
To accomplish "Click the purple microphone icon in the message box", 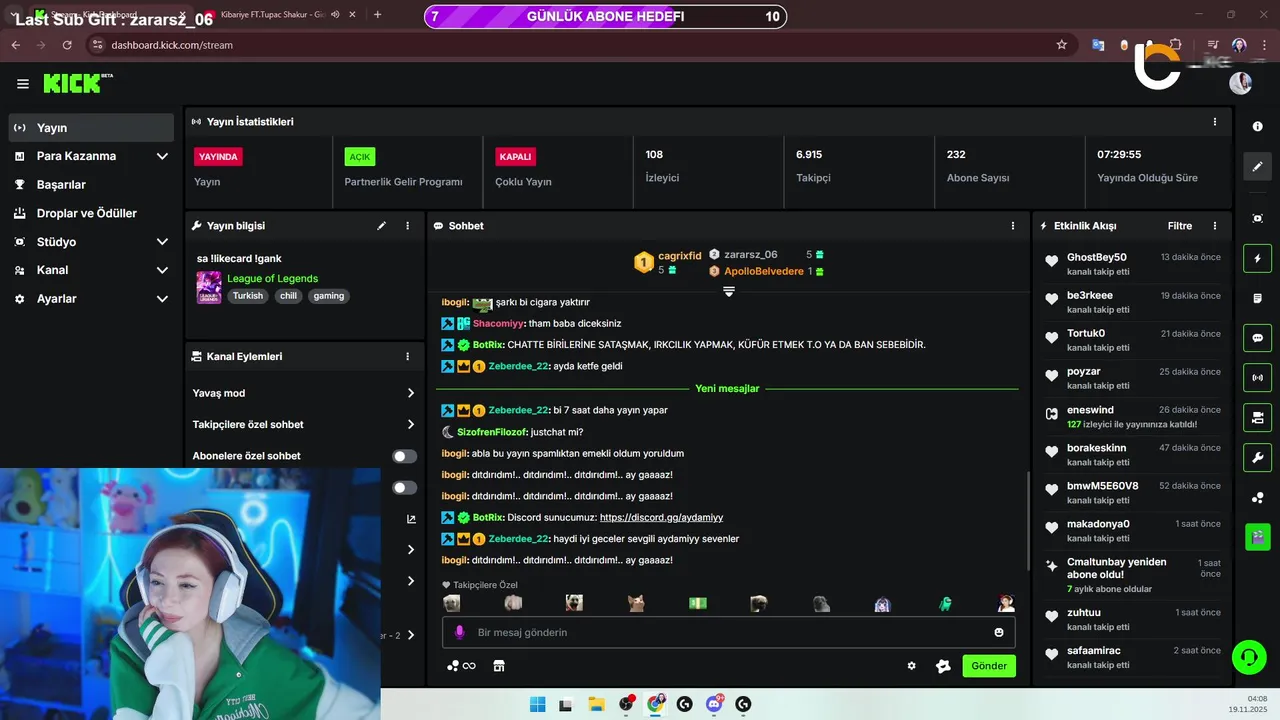I will [460, 632].
